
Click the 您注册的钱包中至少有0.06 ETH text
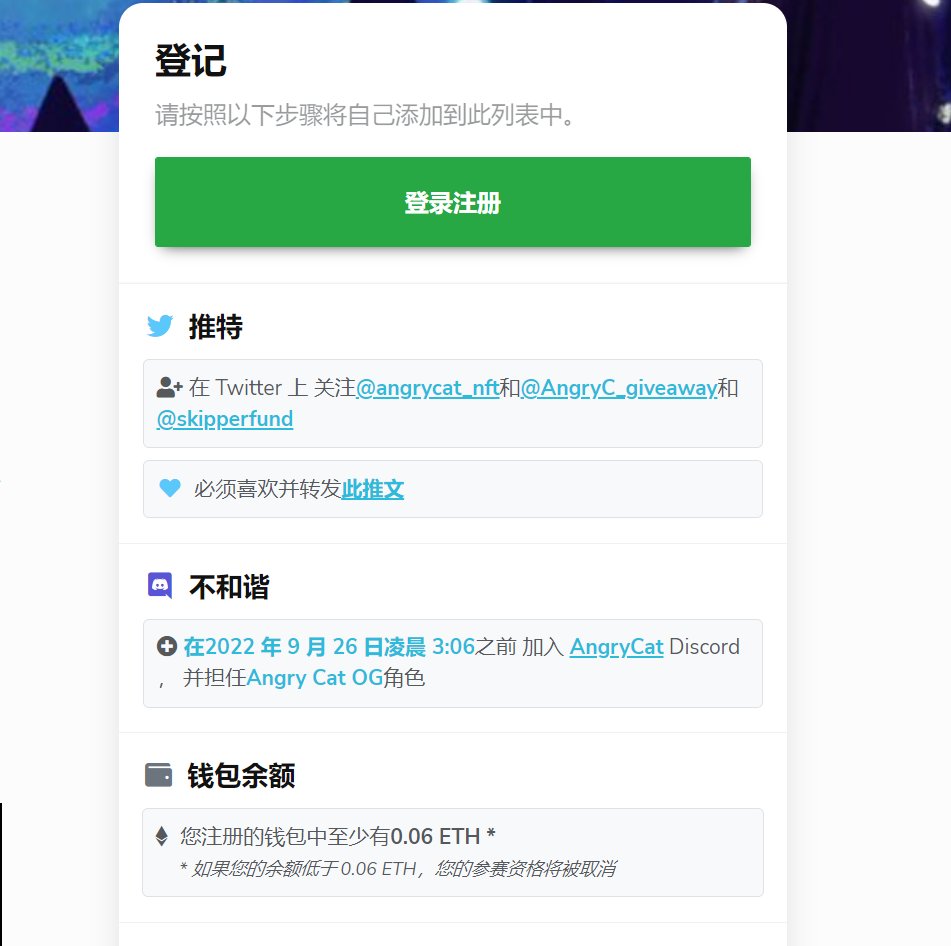[338, 837]
